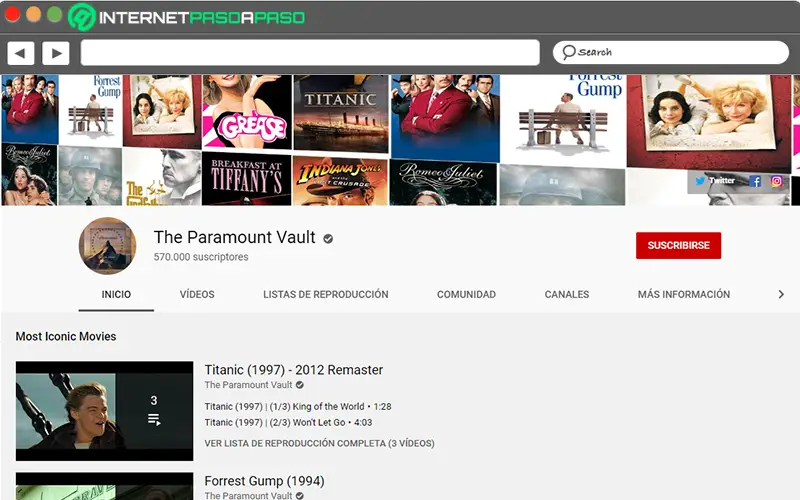
Task: Open the Twitter link on the channel banner
Action: coord(715,180)
